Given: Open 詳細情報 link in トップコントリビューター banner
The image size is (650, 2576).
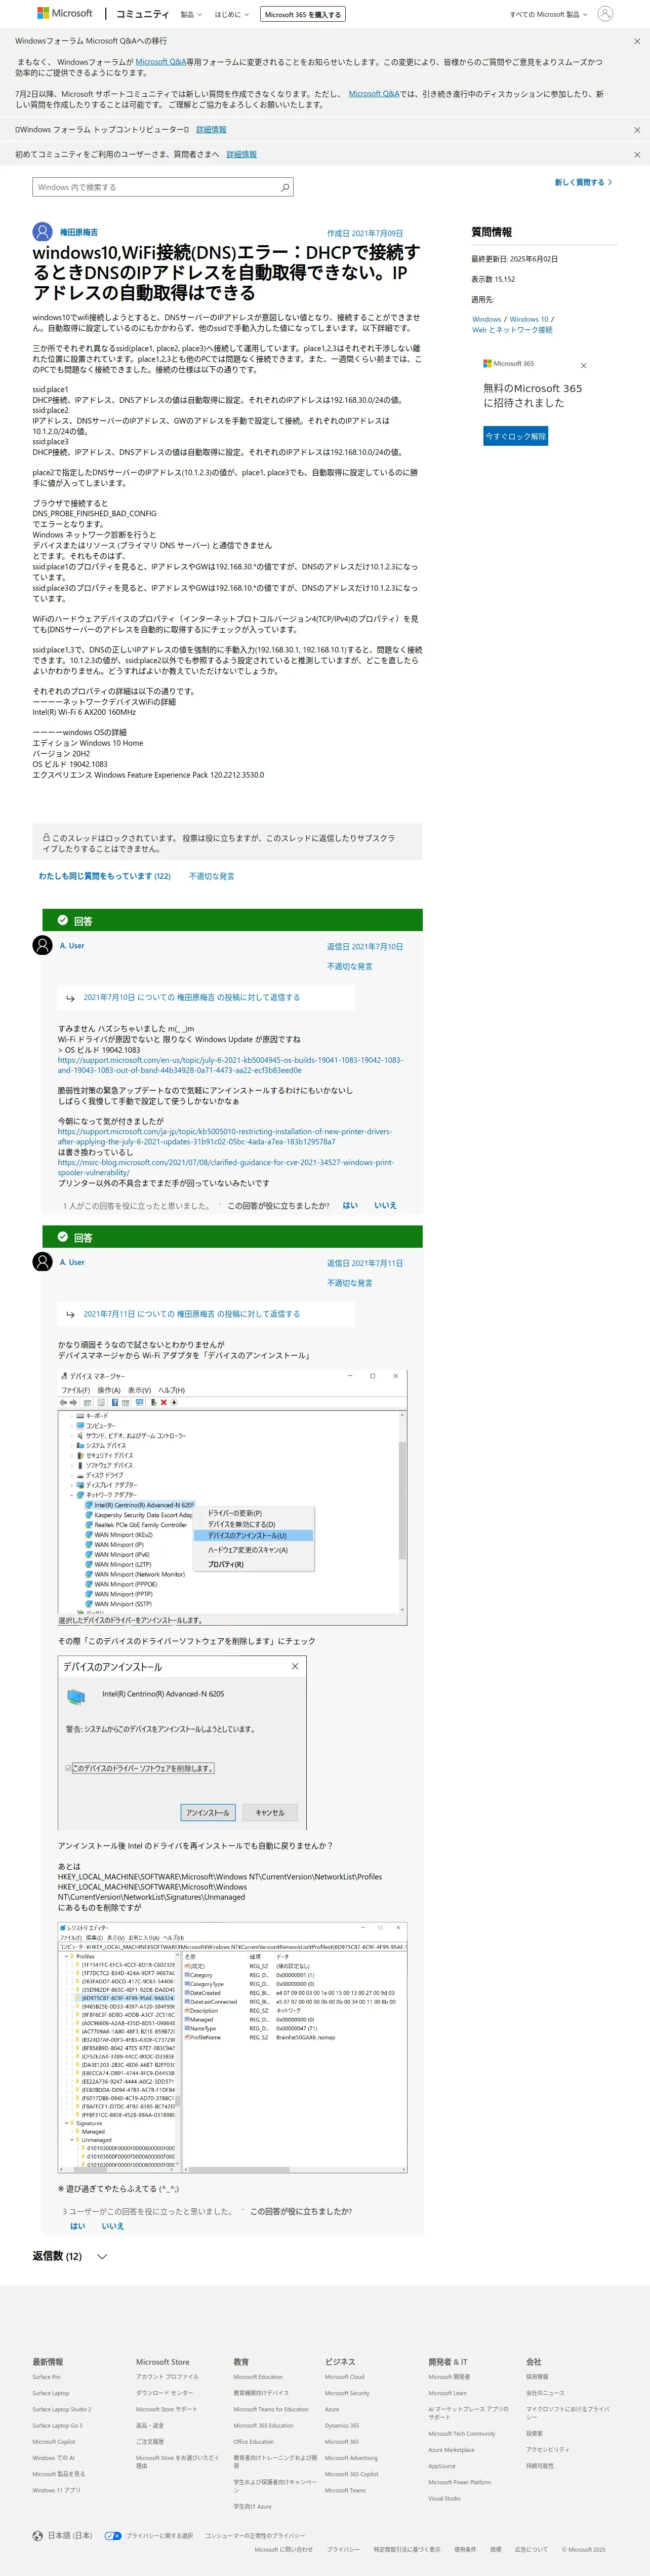Looking at the screenshot, I should click(211, 130).
